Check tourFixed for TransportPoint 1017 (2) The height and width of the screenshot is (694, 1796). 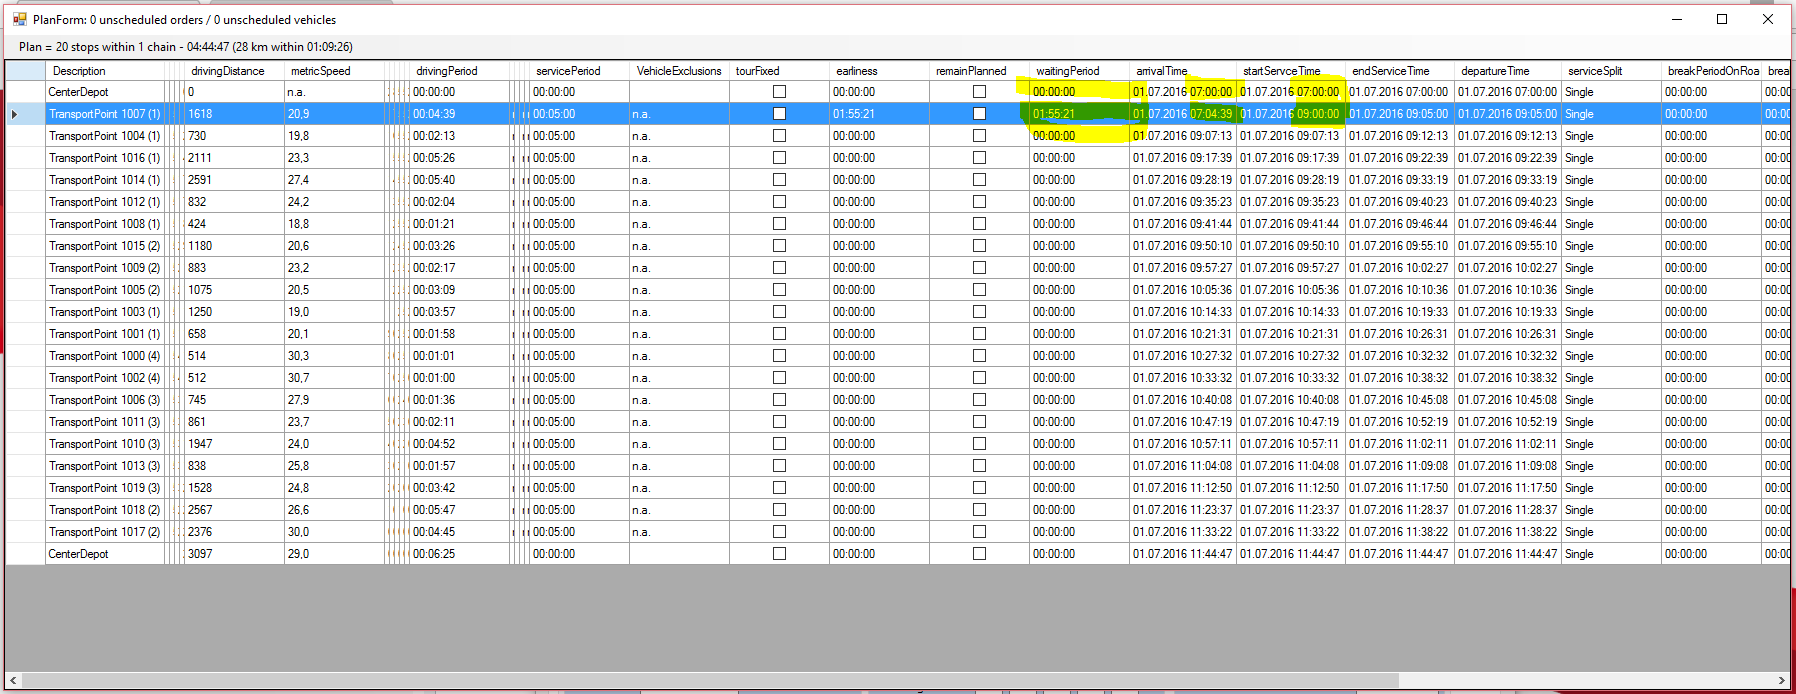[x=779, y=532]
